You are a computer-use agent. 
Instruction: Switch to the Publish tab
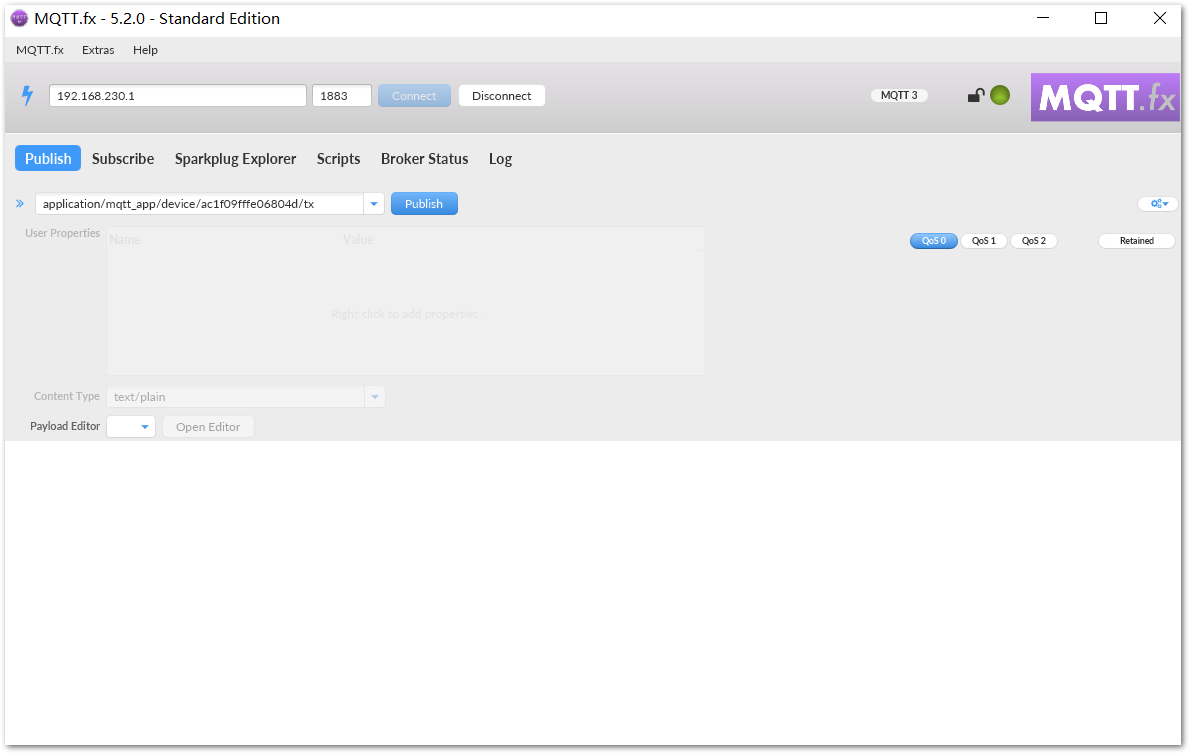pyautogui.click(x=48, y=159)
